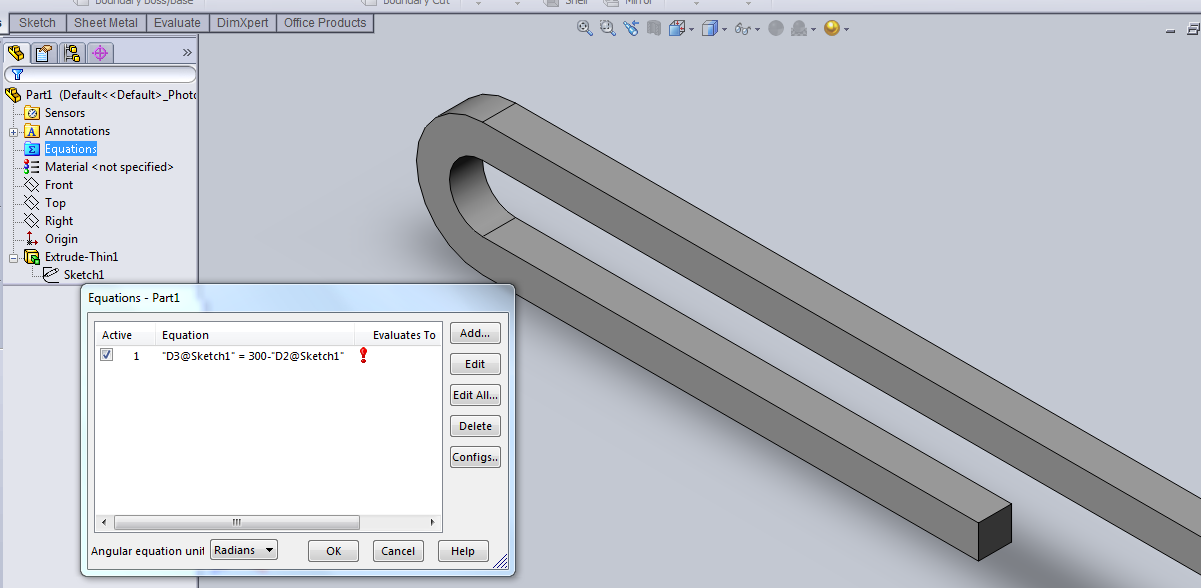Click the View Orientation icon
Screen dimensions: 1201x588
click(676, 29)
